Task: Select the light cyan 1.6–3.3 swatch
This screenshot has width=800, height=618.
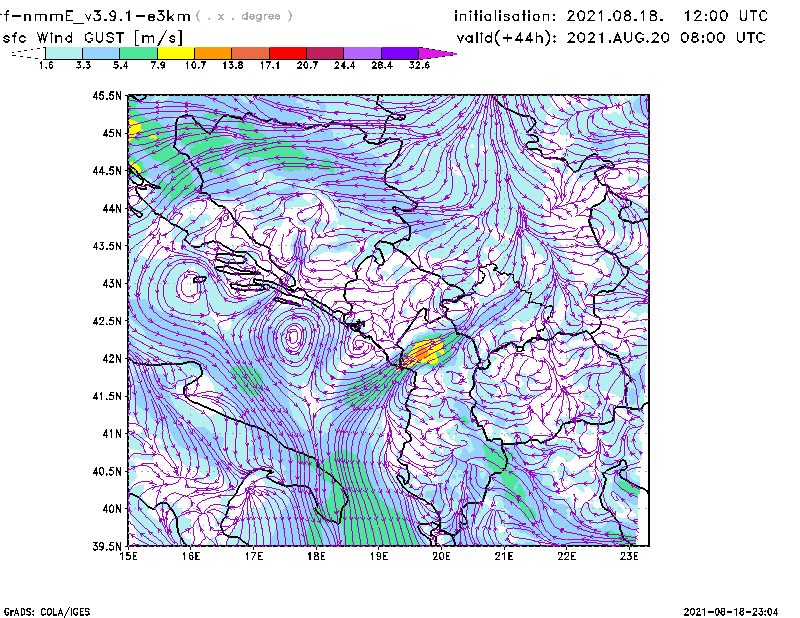Action: click(x=65, y=53)
